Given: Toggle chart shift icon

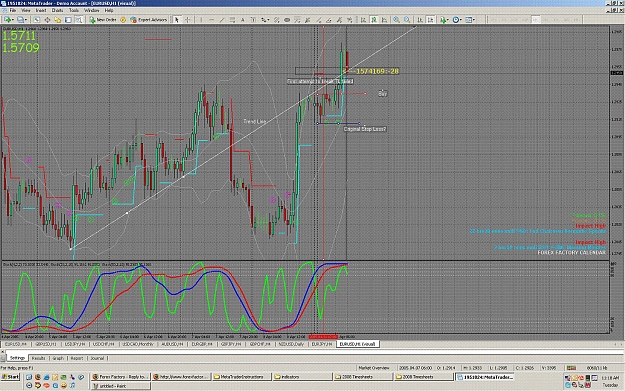Looking at the screenshot, I should (x=430, y=20).
